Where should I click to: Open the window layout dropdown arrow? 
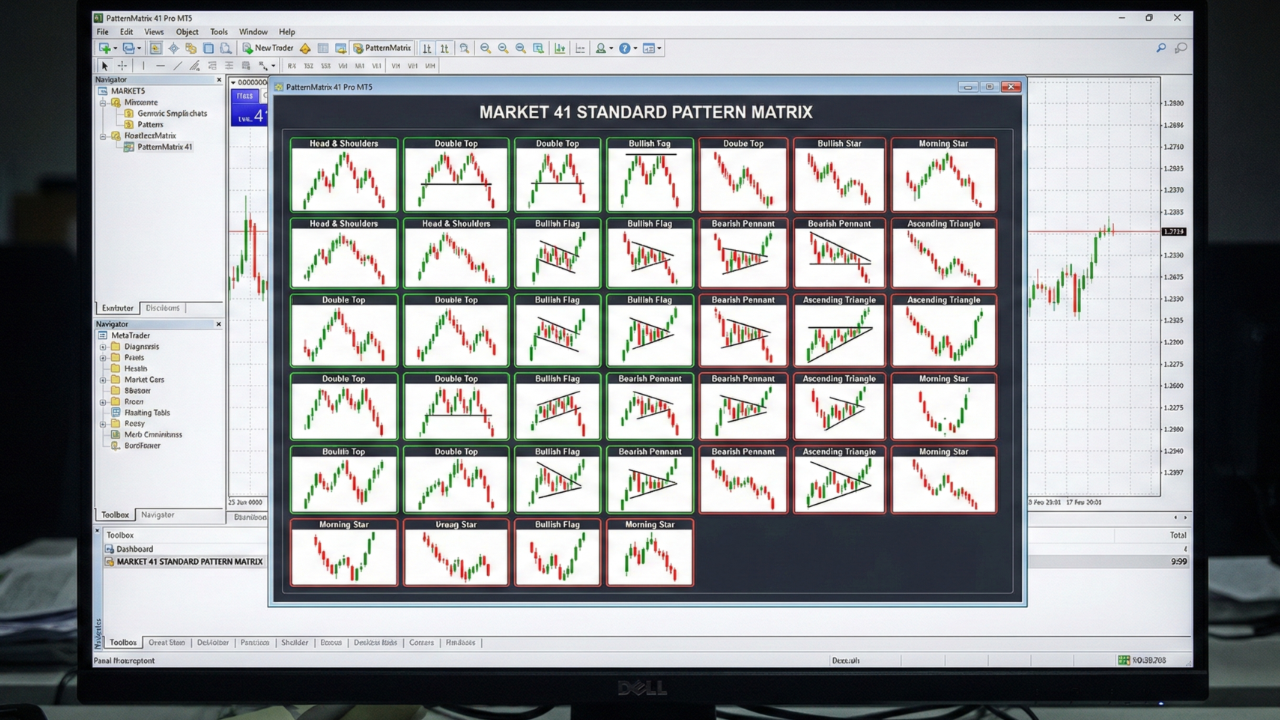659,48
